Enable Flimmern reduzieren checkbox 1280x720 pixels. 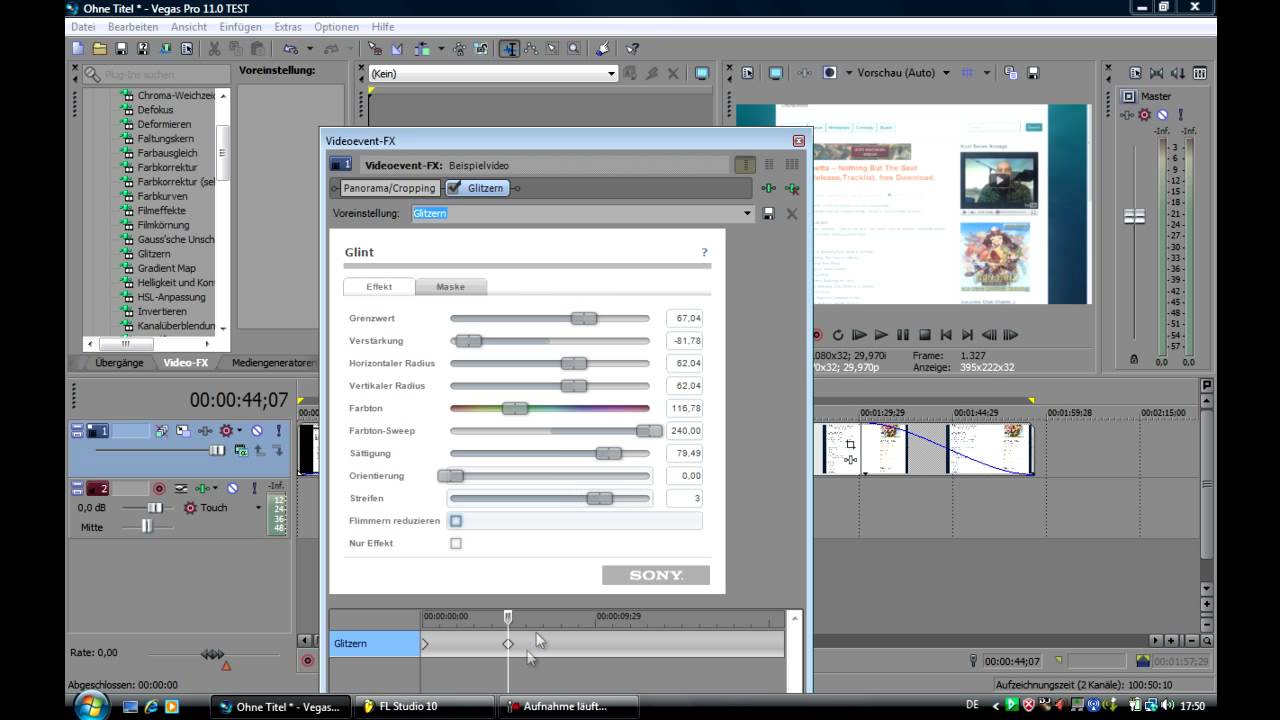(x=456, y=521)
